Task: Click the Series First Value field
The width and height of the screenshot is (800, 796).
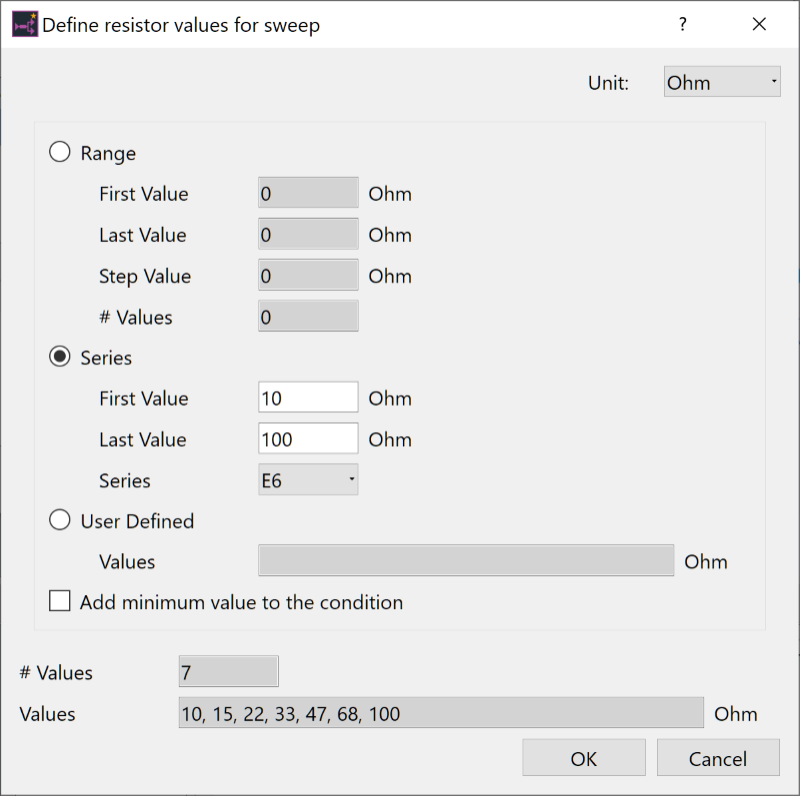Action: (308, 398)
